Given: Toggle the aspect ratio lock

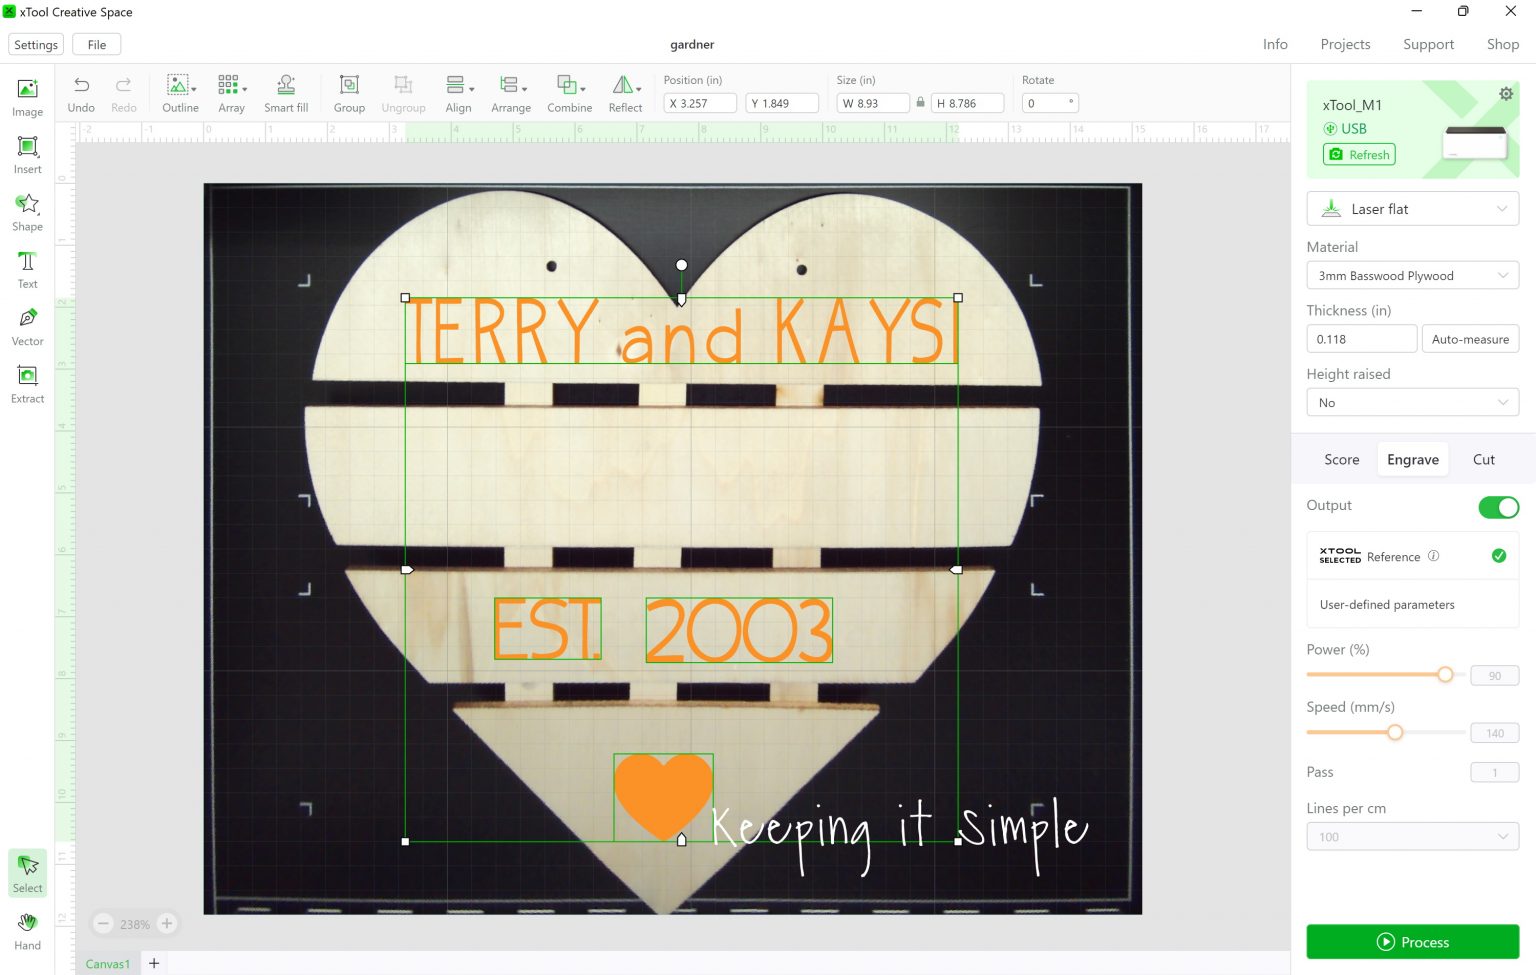Looking at the screenshot, I should tap(920, 103).
